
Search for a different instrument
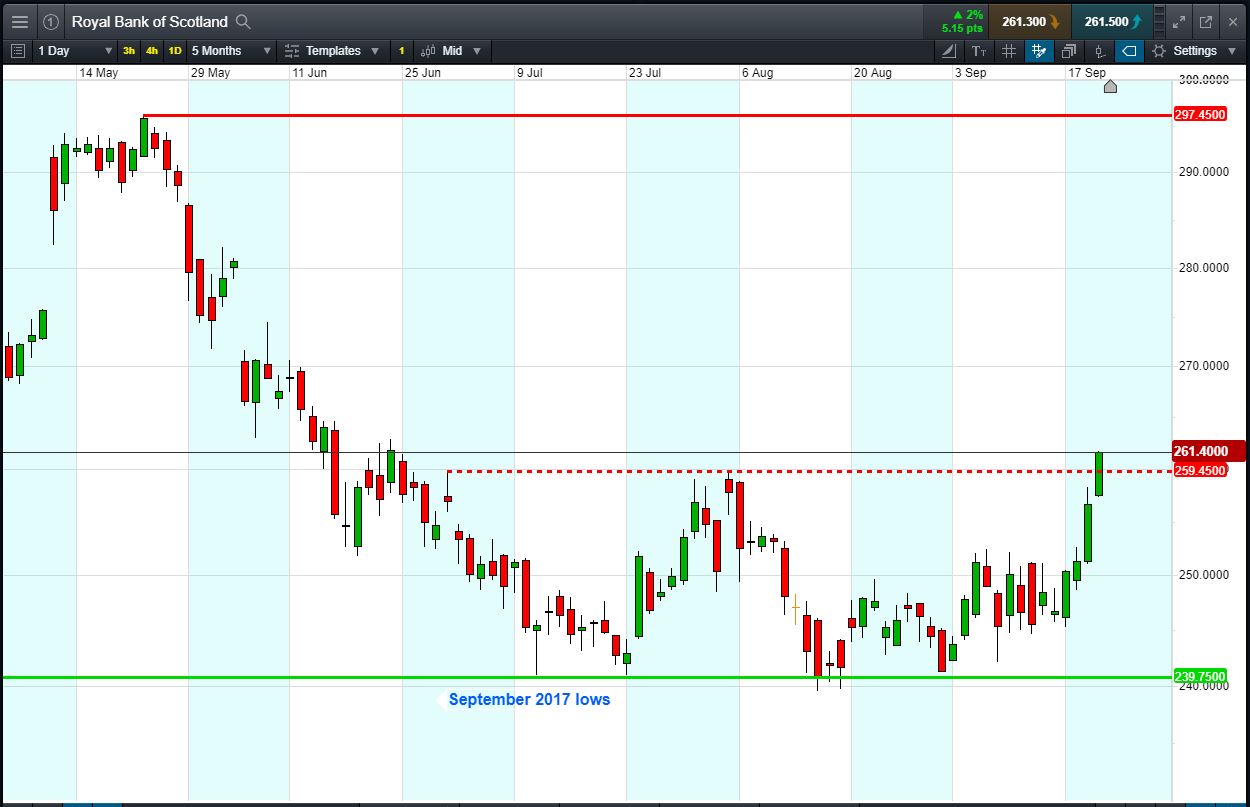tap(243, 21)
